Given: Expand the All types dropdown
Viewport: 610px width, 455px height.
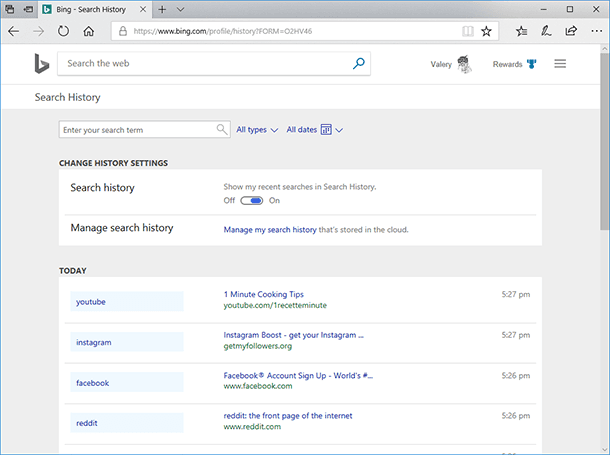Looking at the screenshot, I should click(257, 130).
